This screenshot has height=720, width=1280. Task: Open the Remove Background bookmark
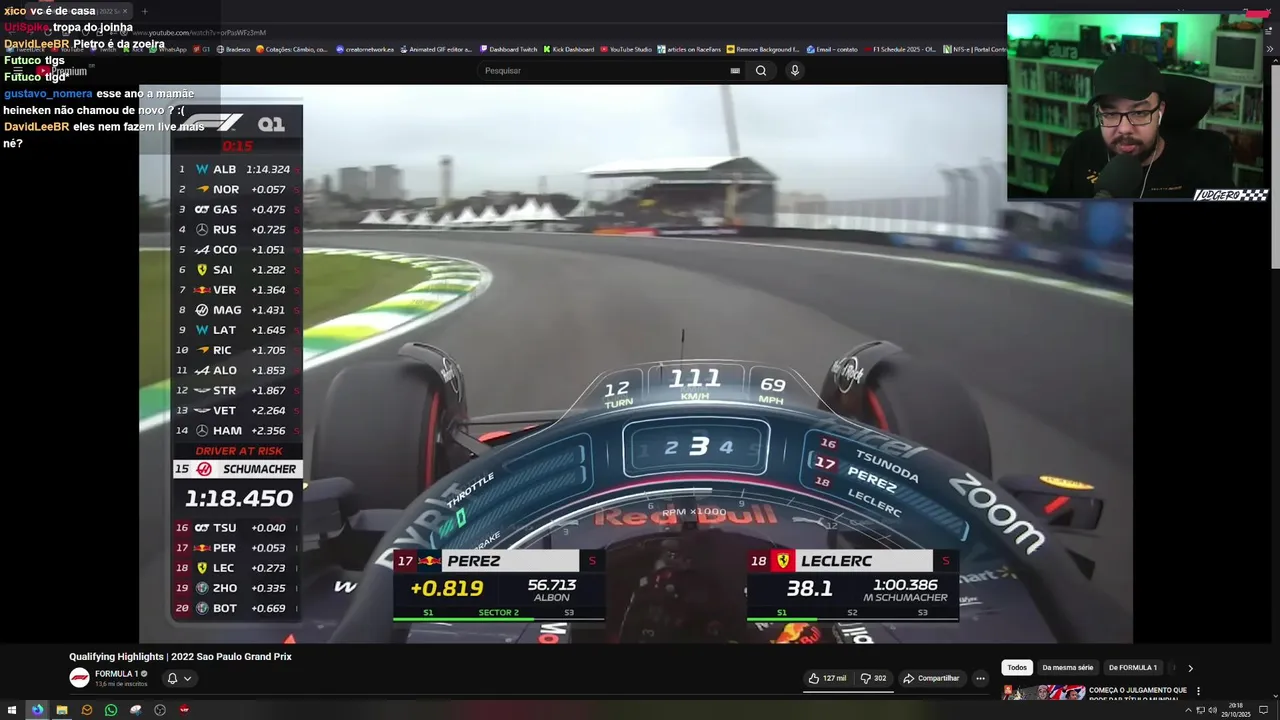762,49
